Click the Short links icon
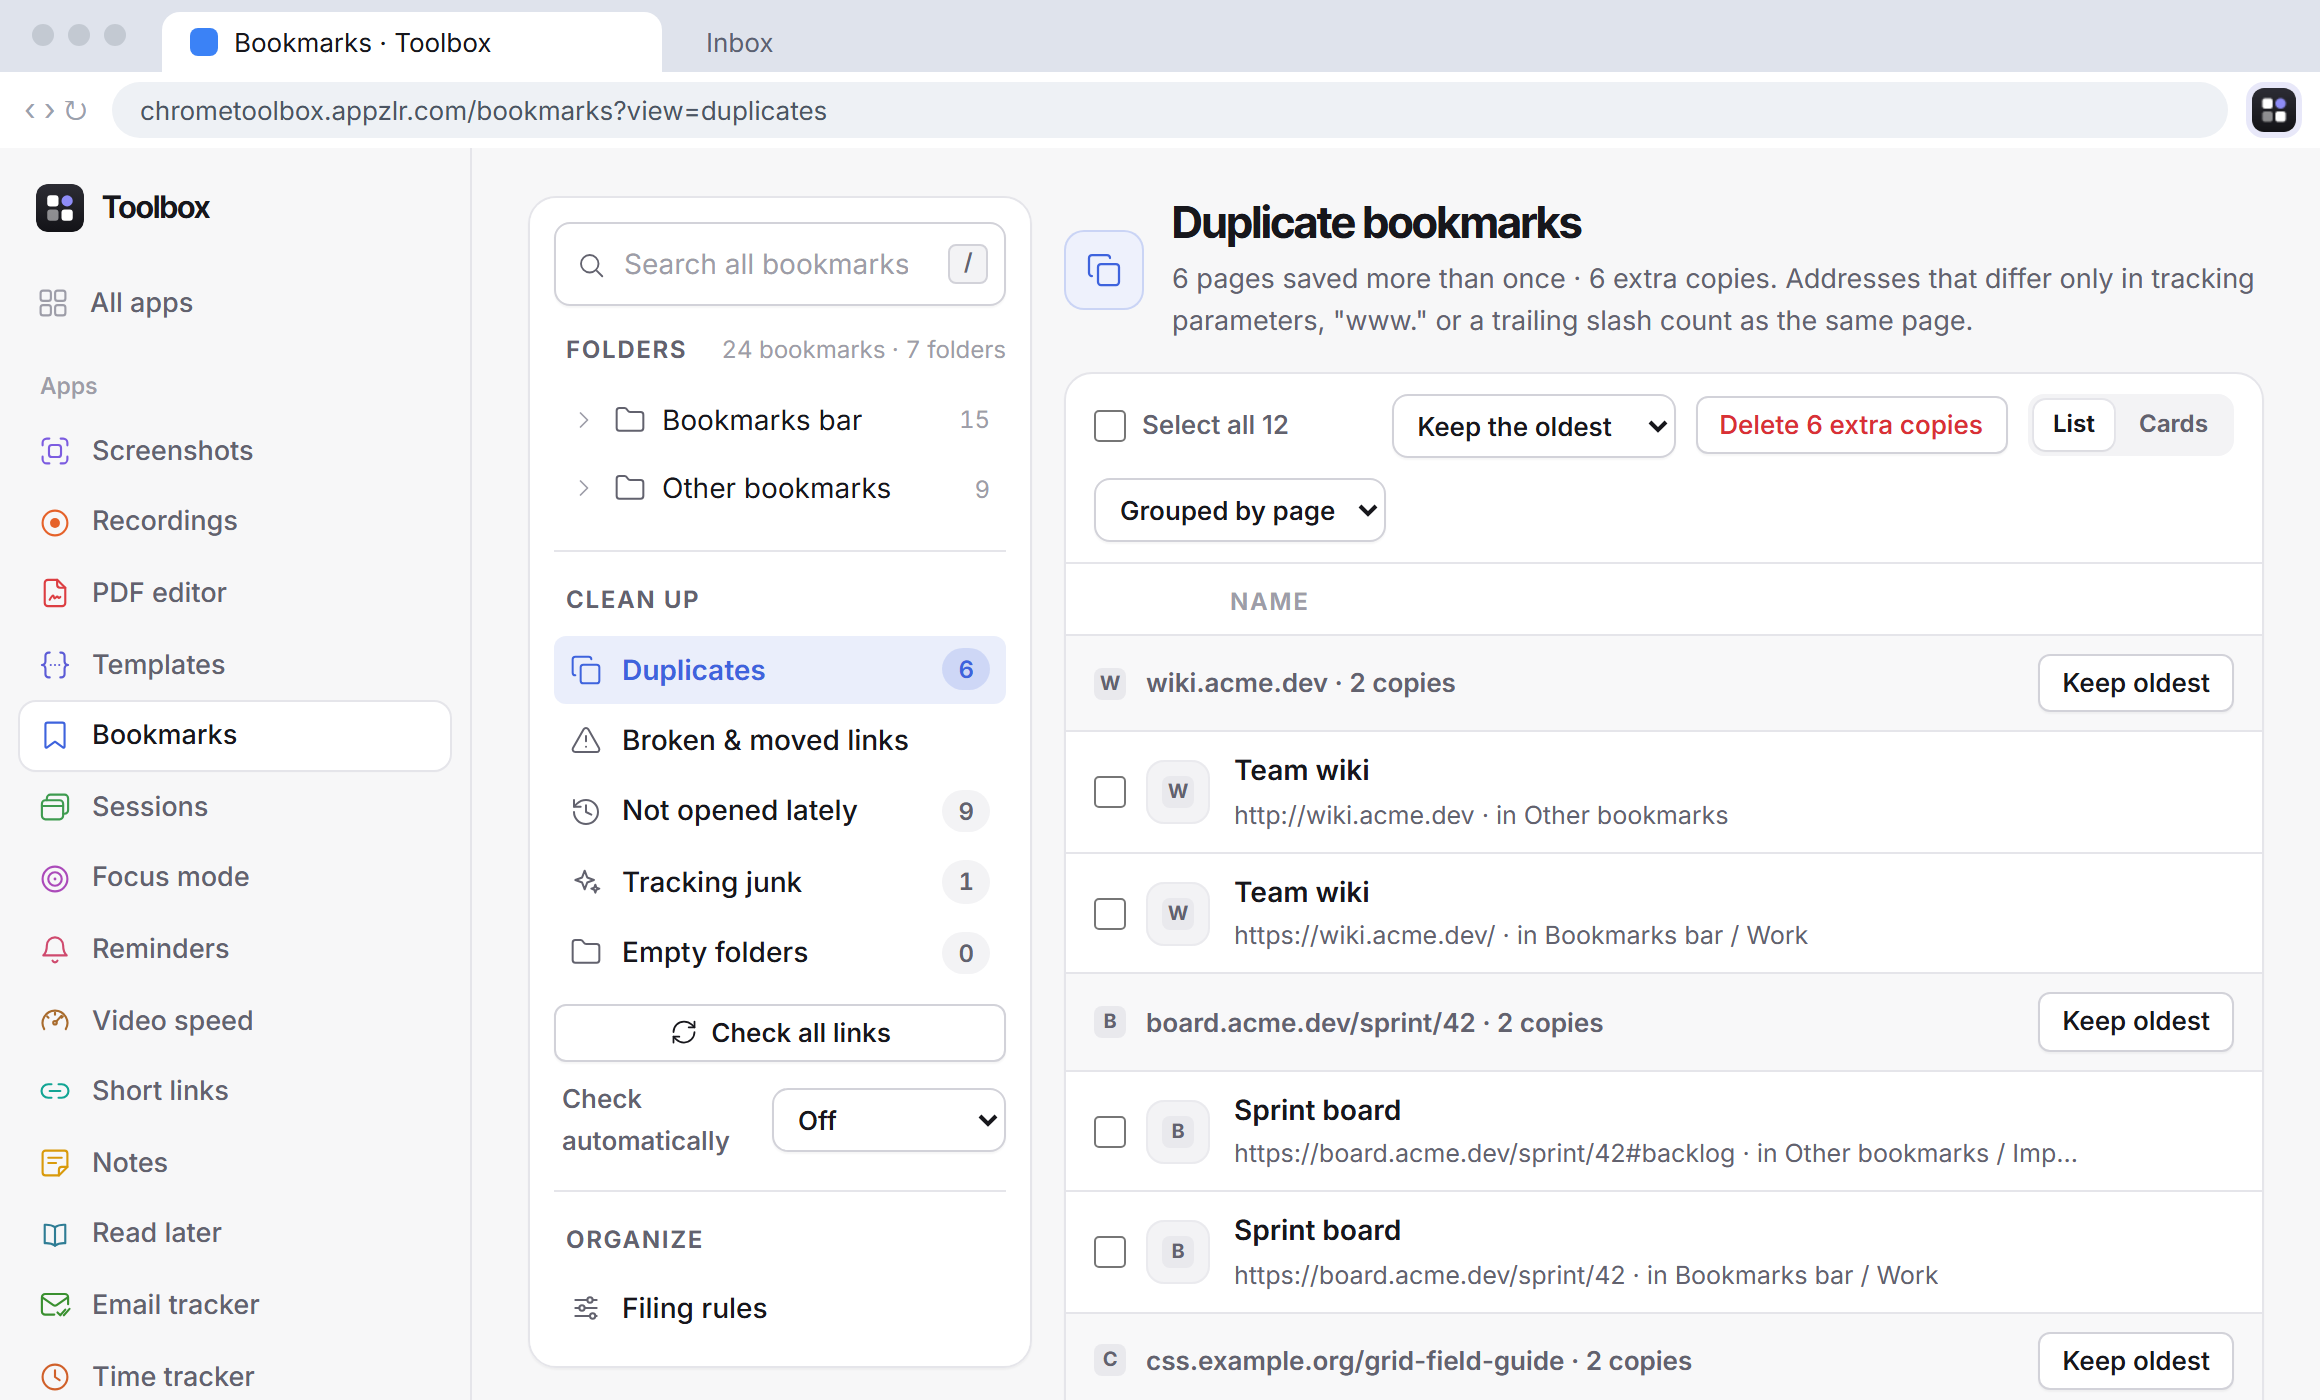Screen dimensions: 2320x1400 [x=55, y=1091]
